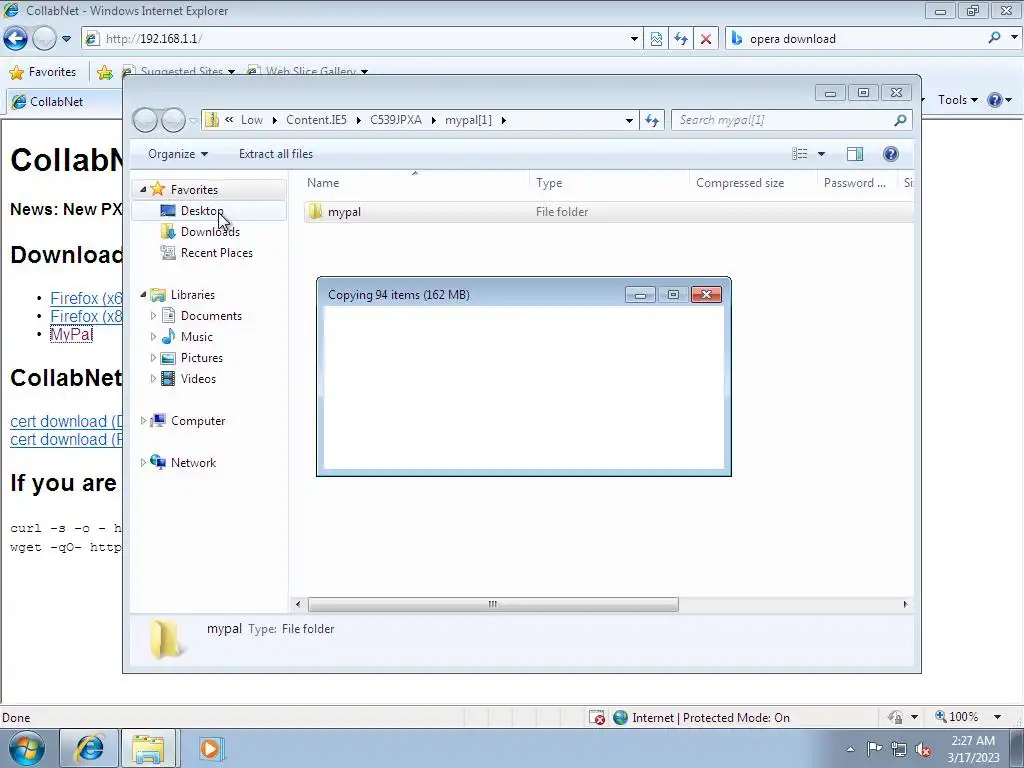Click the second cert download link

(x=66, y=440)
